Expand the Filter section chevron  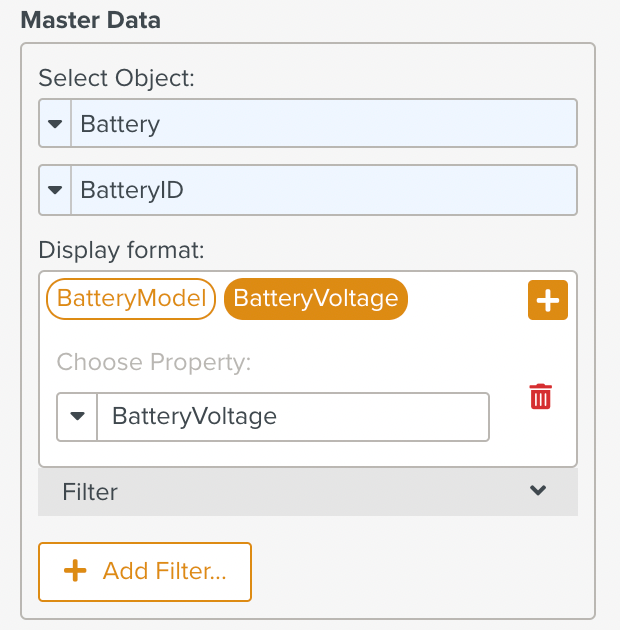[538, 491]
